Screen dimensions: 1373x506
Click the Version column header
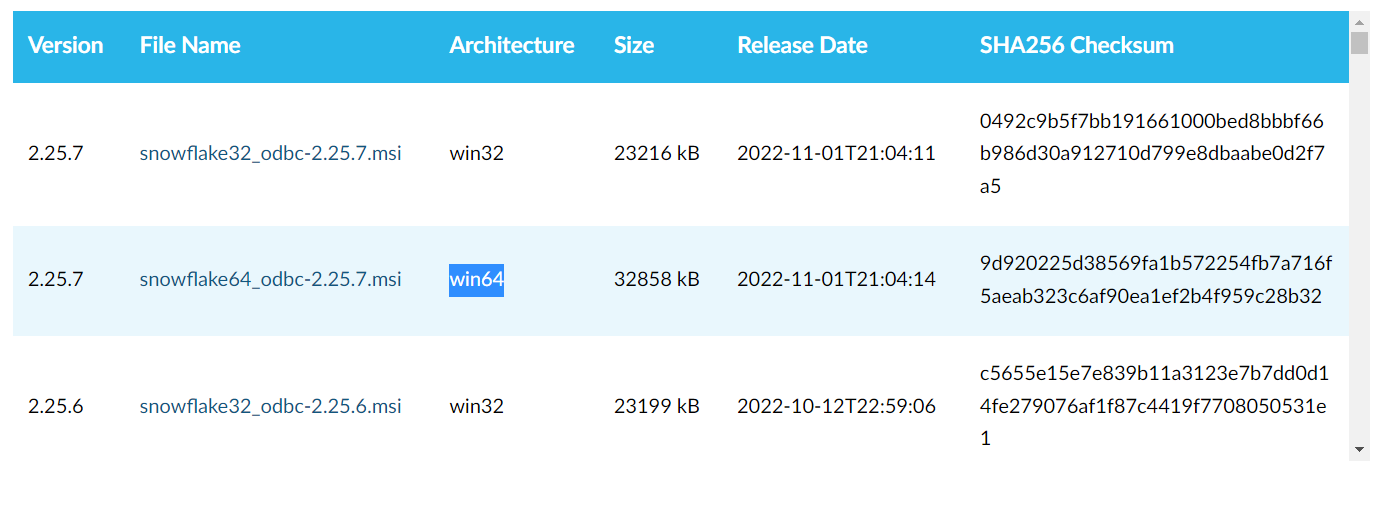[x=65, y=45]
